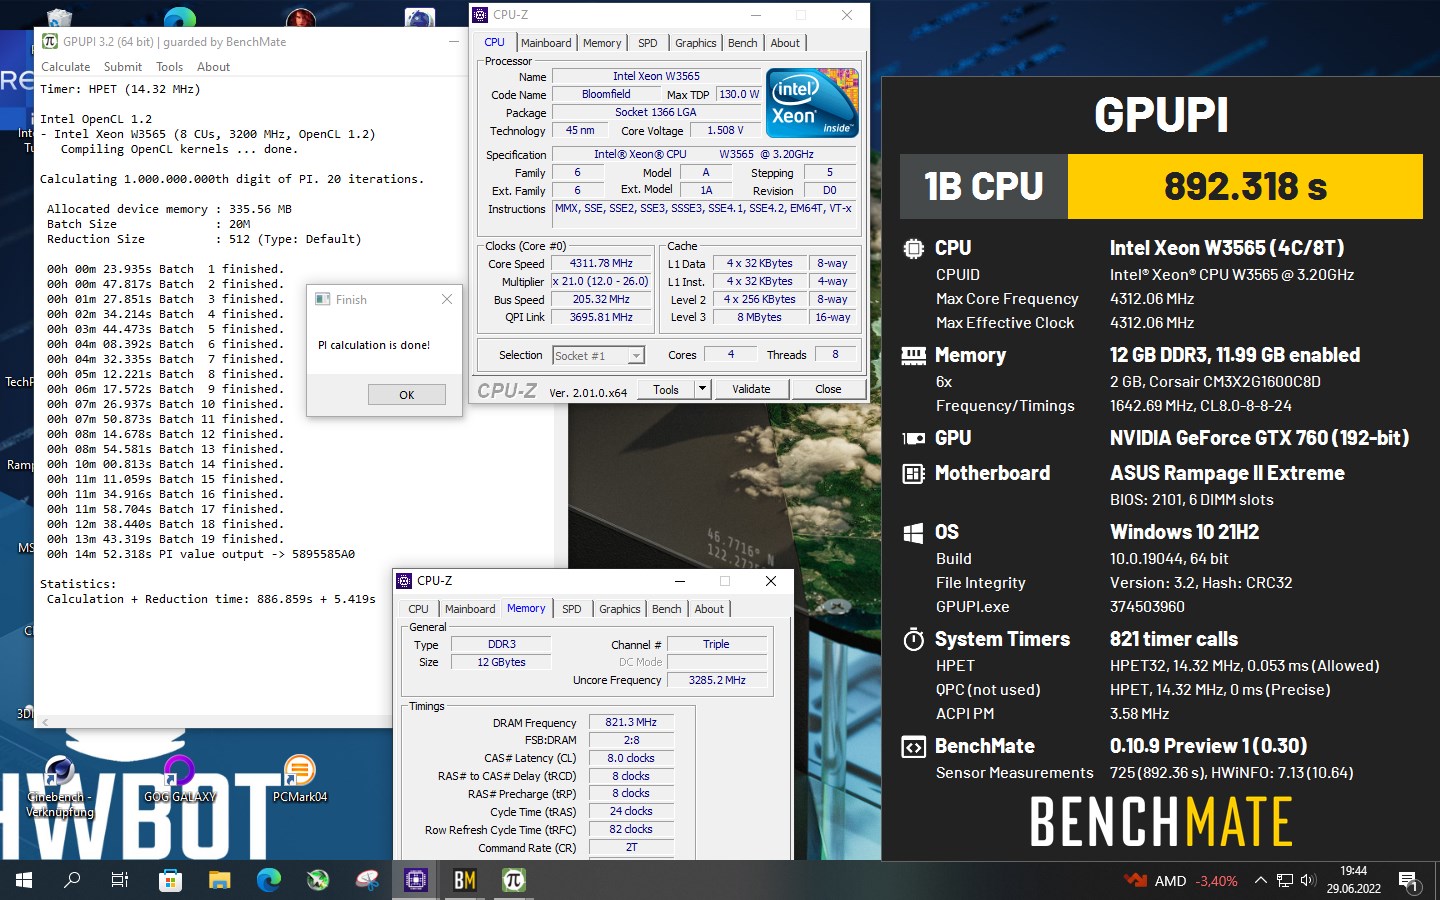Open the Socket #1 Selection dropdown

(x=598, y=355)
